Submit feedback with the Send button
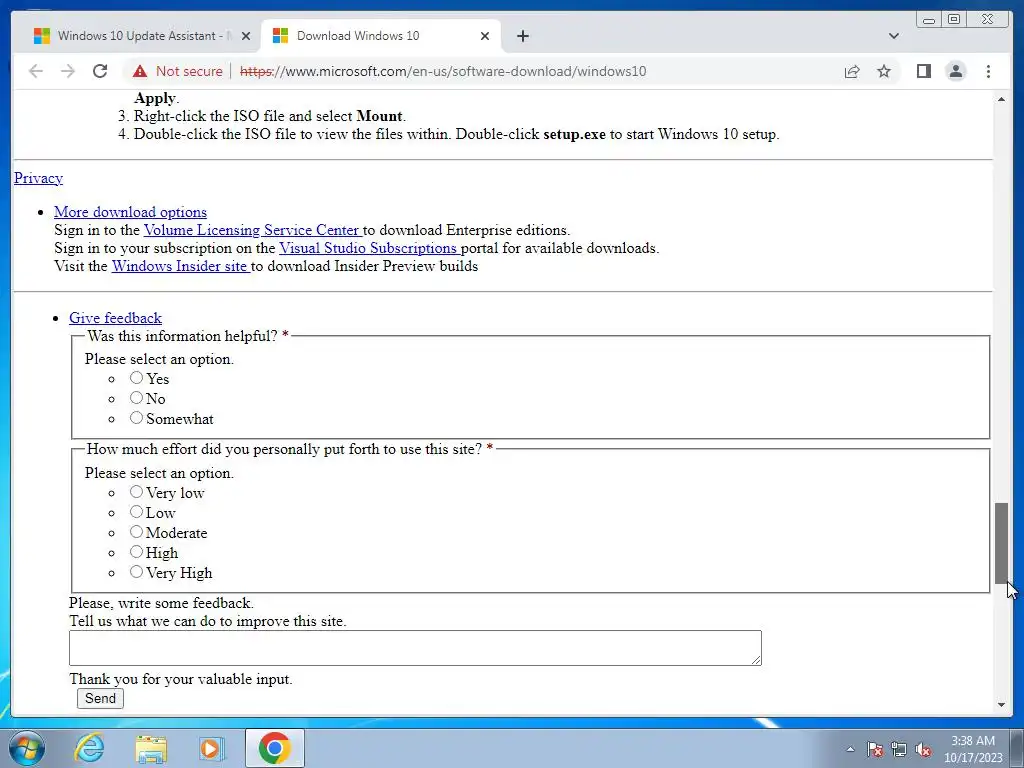 100,698
